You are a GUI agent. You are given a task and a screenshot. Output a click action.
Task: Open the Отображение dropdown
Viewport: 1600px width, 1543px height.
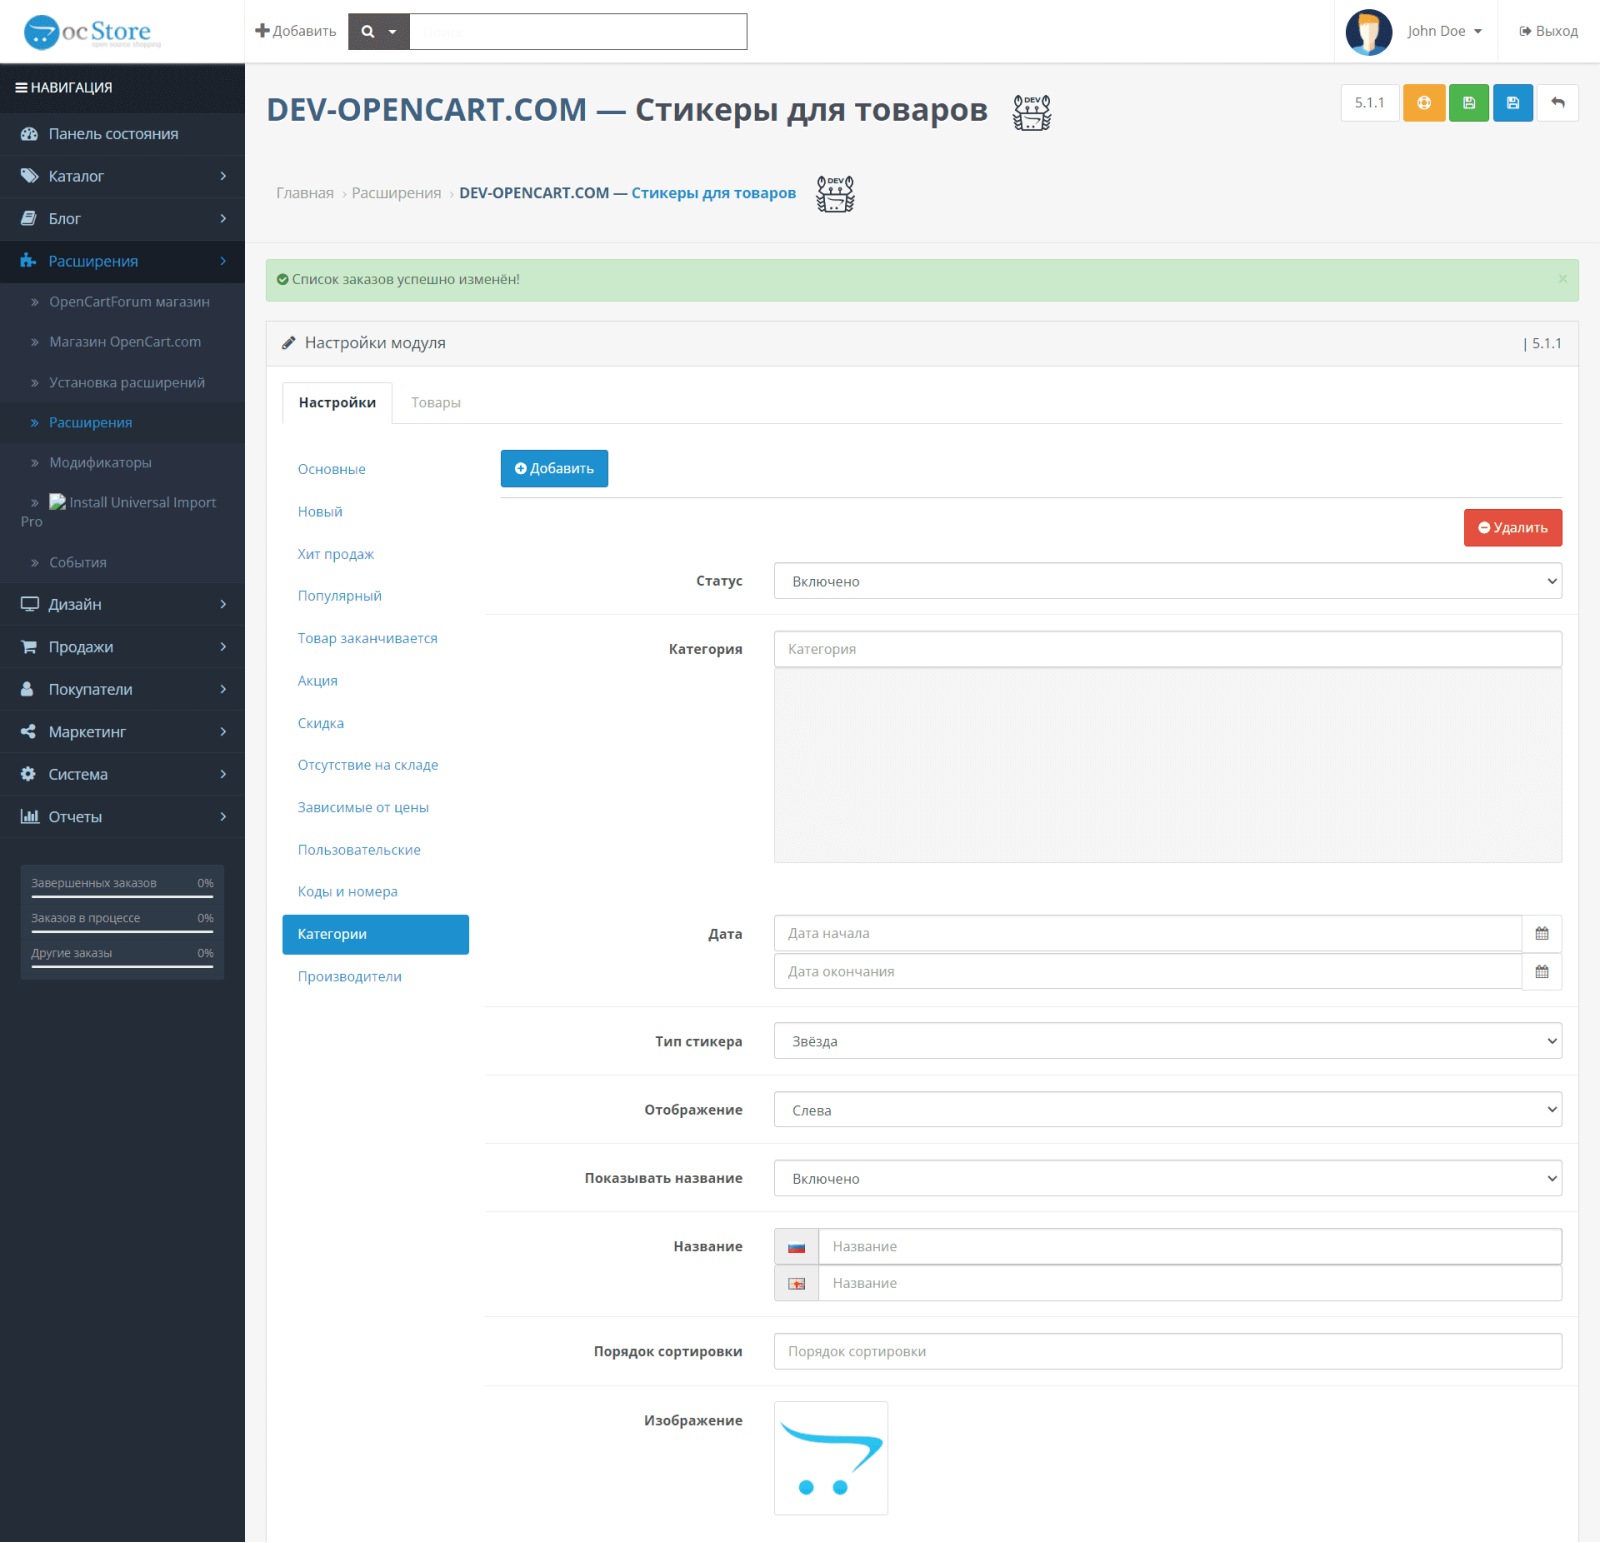[1167, 1110]
